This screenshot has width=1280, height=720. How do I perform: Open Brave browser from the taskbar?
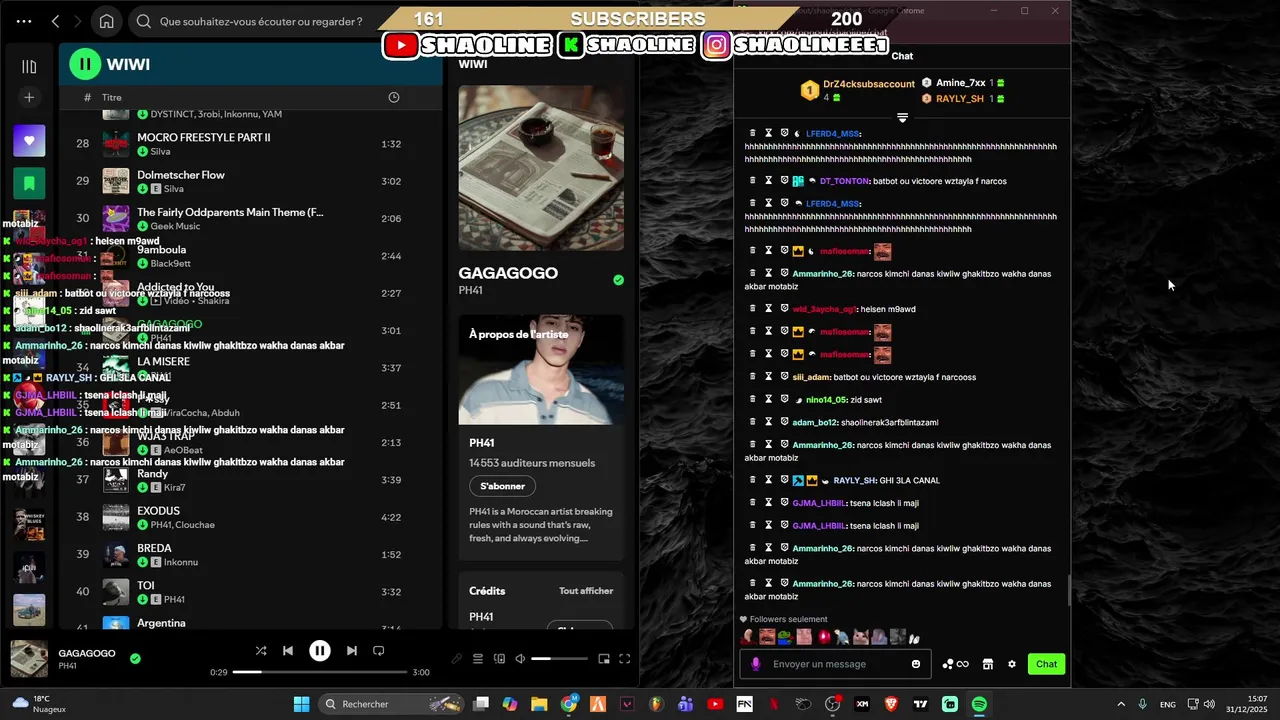tap(891, 704)
